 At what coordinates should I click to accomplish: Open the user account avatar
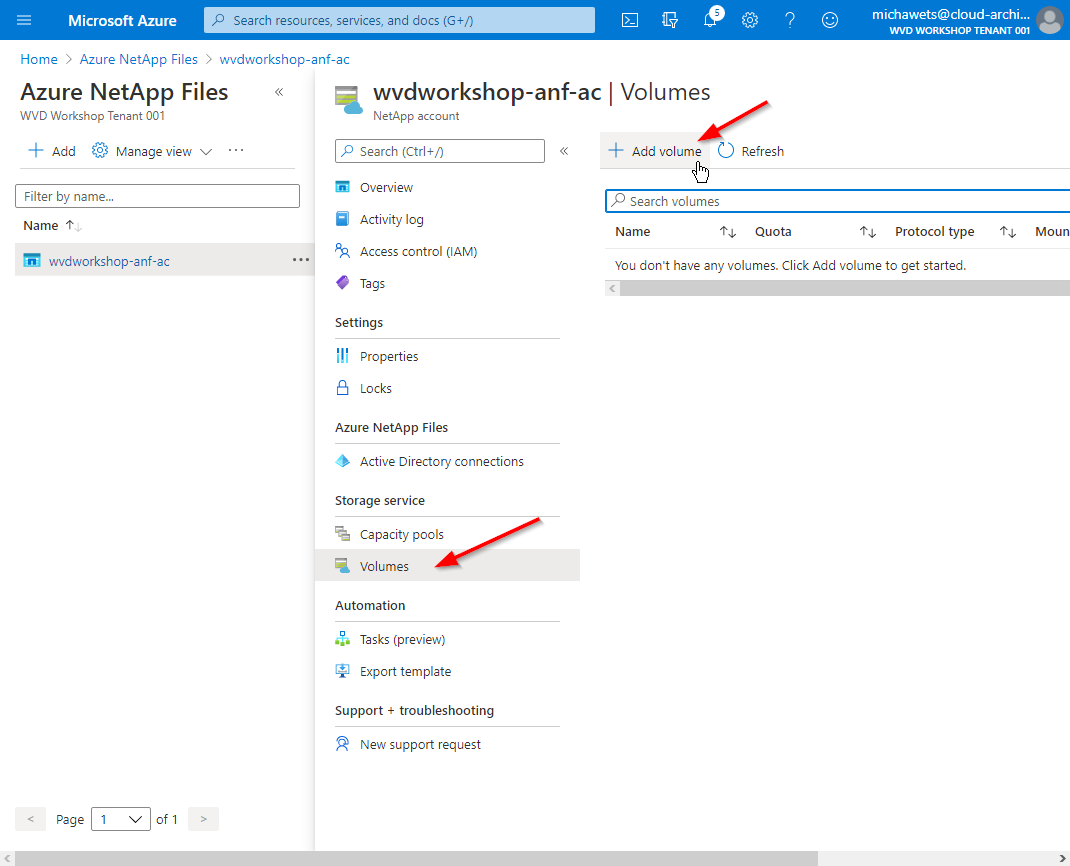[x=1050, y=20]
